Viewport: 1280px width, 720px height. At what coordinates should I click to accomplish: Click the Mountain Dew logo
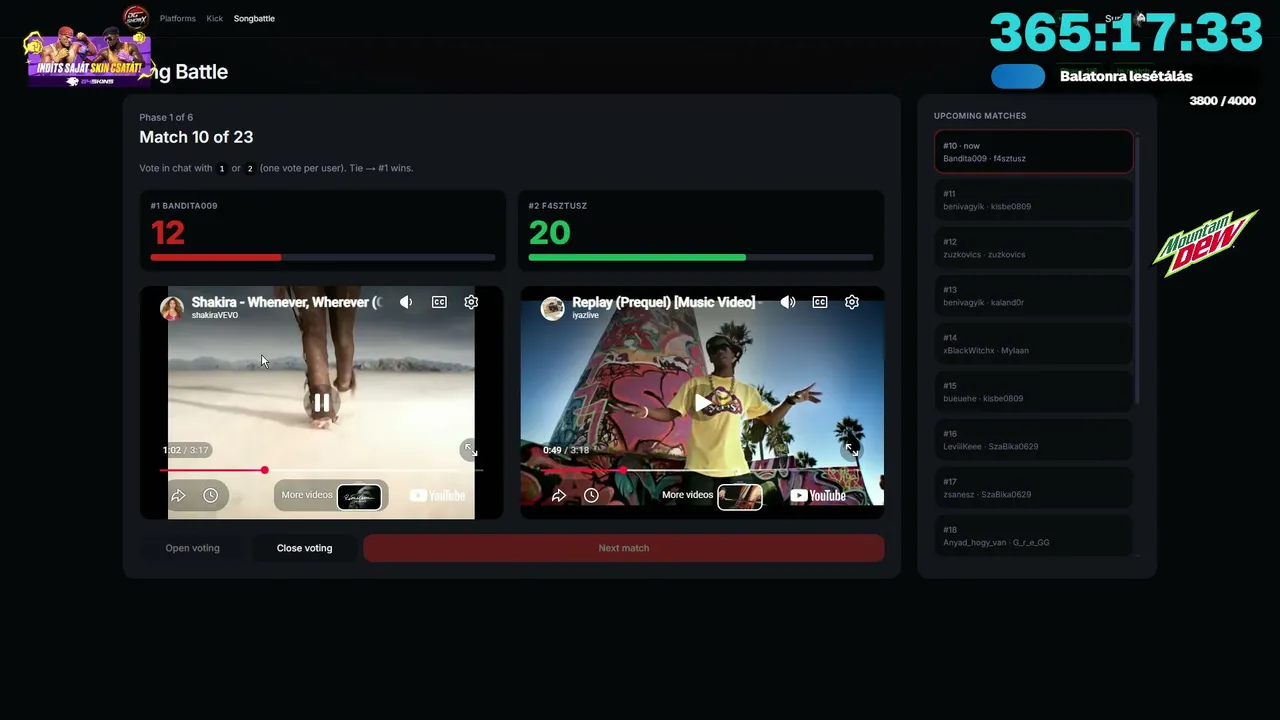coord(1204,242)
